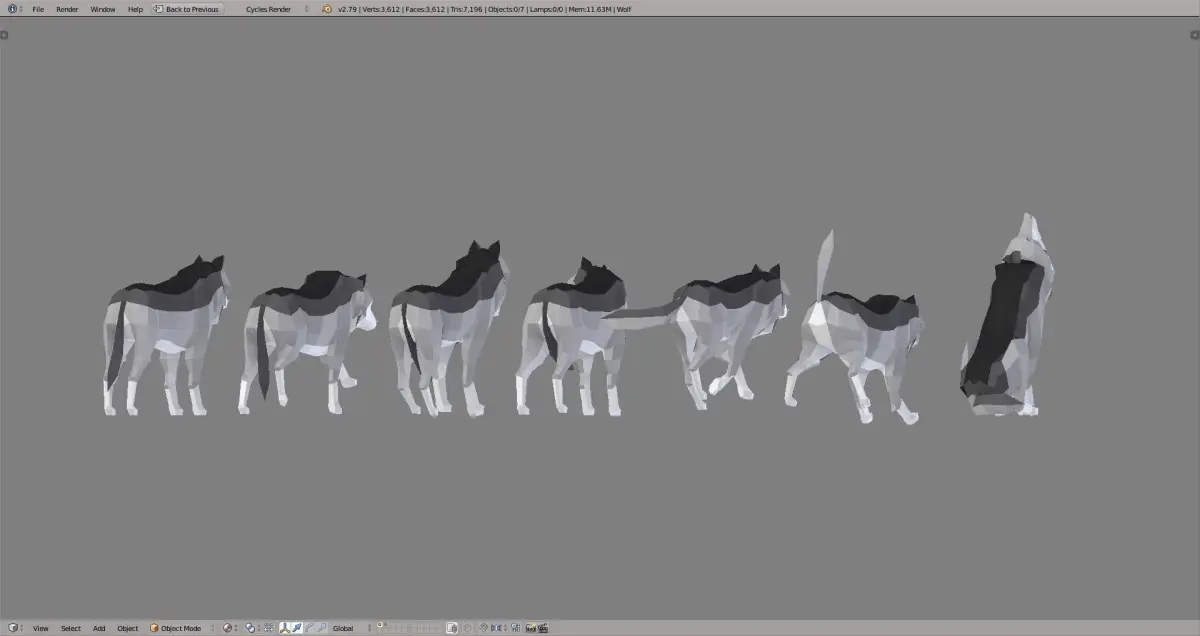Image resolution: width=1200 pixels, height=636 pixels.
Task: Click the Verts:3,612 statistic
Action: click(381, 9)
